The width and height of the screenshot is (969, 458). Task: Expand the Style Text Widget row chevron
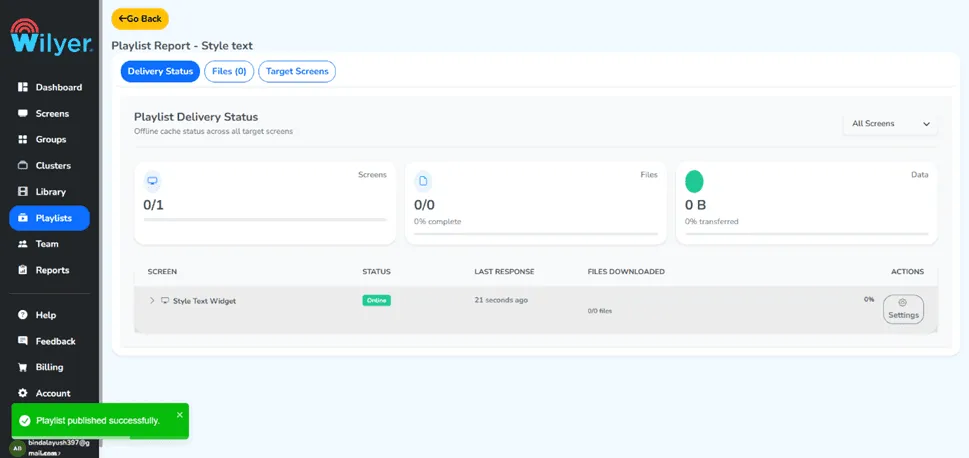tap(152, 300)
